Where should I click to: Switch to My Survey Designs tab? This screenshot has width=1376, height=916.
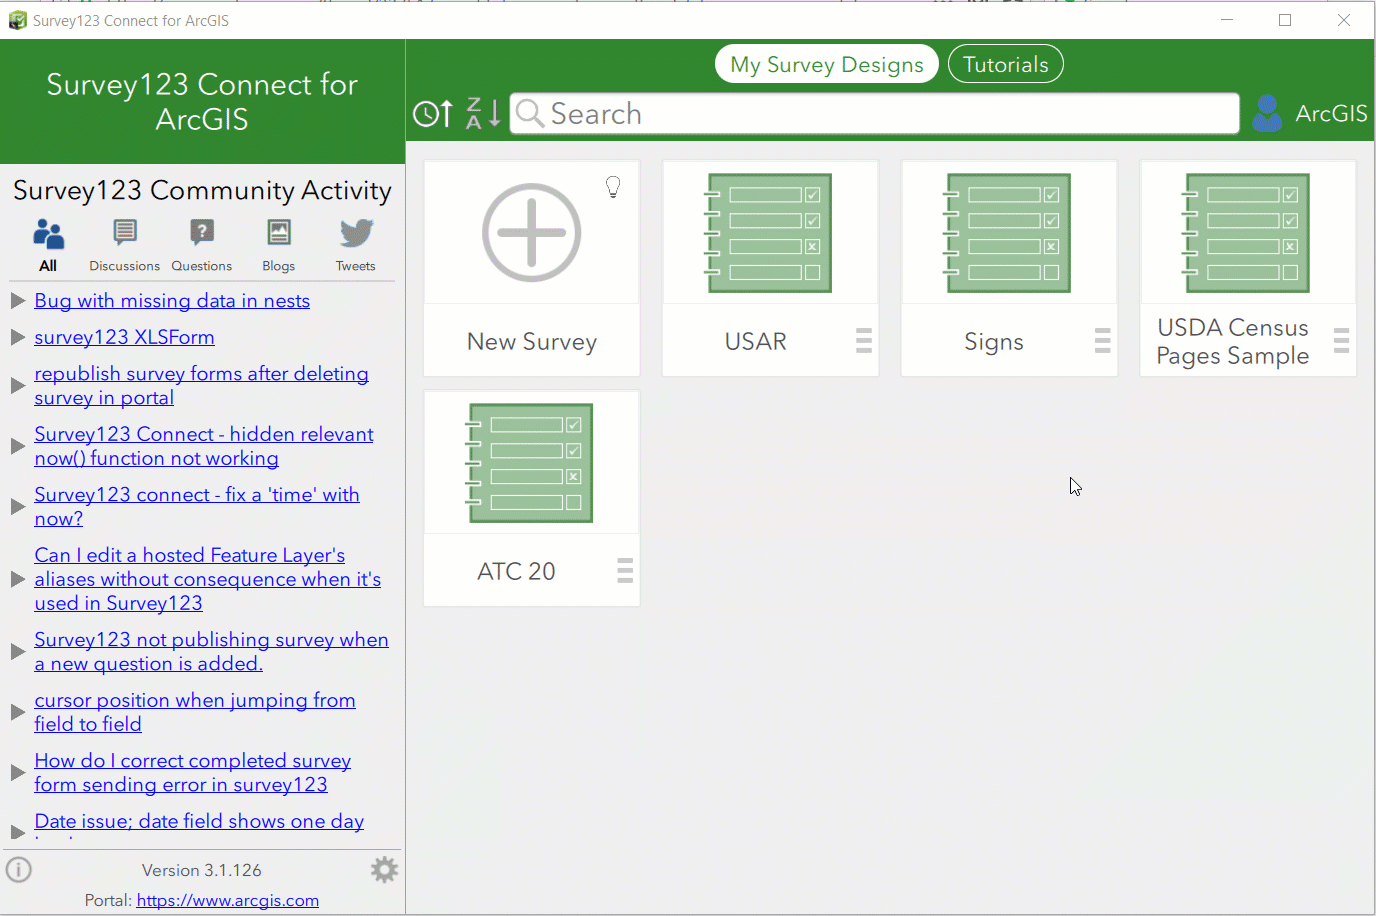(827, 64)
